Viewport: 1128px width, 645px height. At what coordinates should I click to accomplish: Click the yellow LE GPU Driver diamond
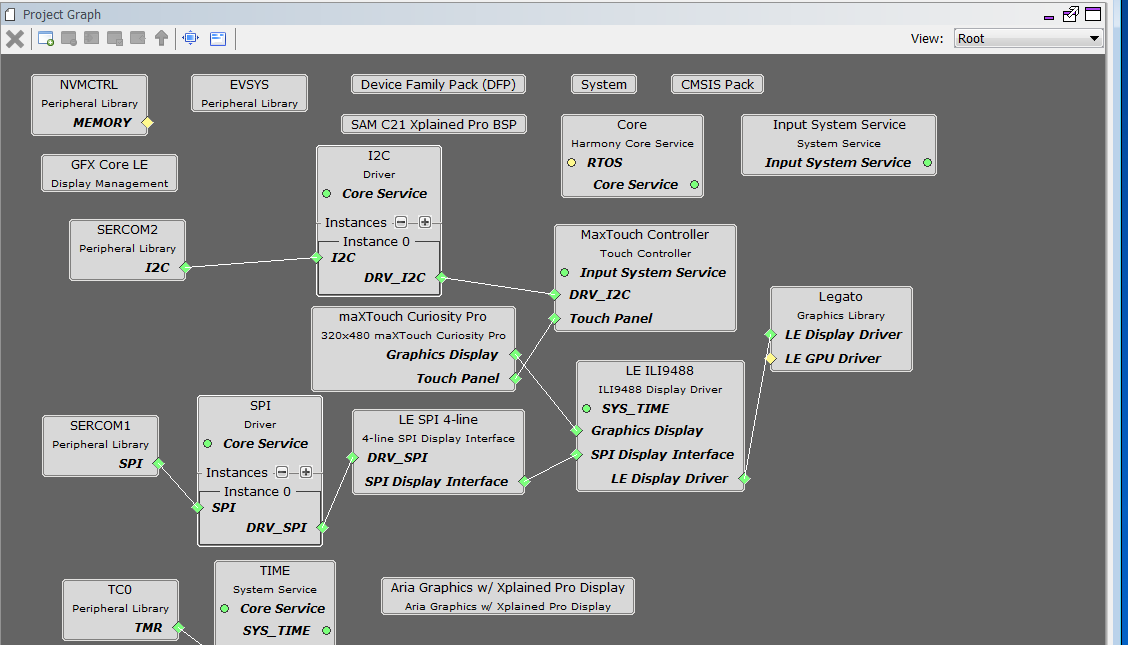(x=770, y=358)
